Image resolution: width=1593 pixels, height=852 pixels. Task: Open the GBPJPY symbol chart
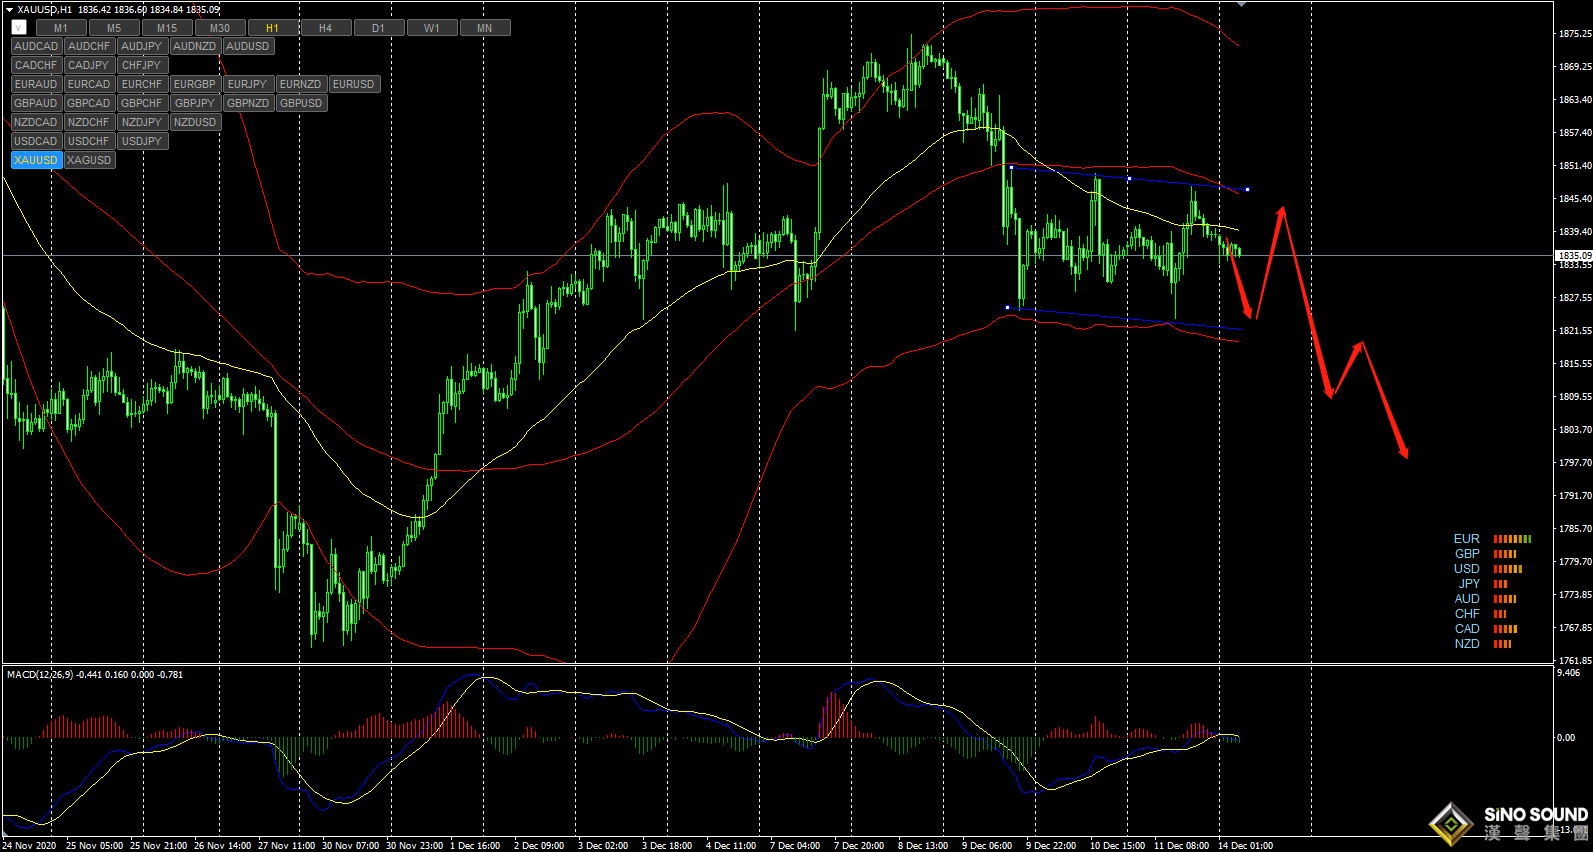(194, 103)
